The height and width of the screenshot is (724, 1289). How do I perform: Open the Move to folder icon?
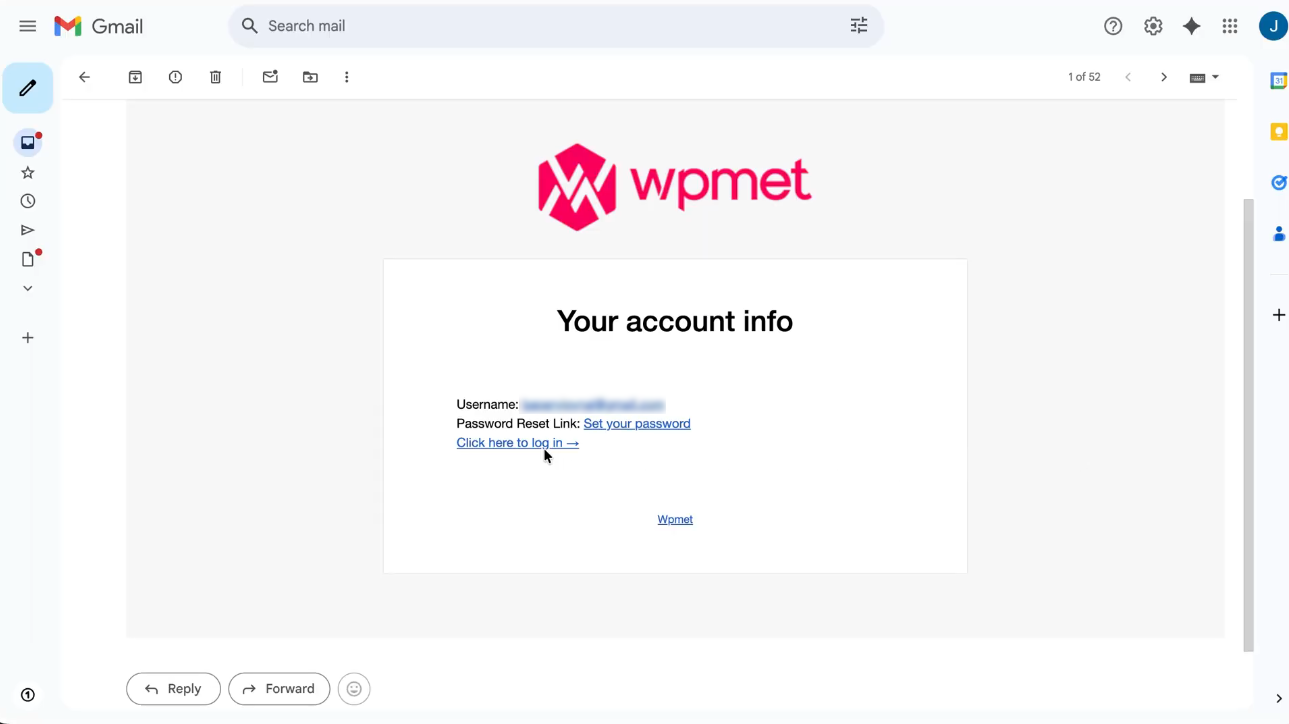(x=310, y=77)
